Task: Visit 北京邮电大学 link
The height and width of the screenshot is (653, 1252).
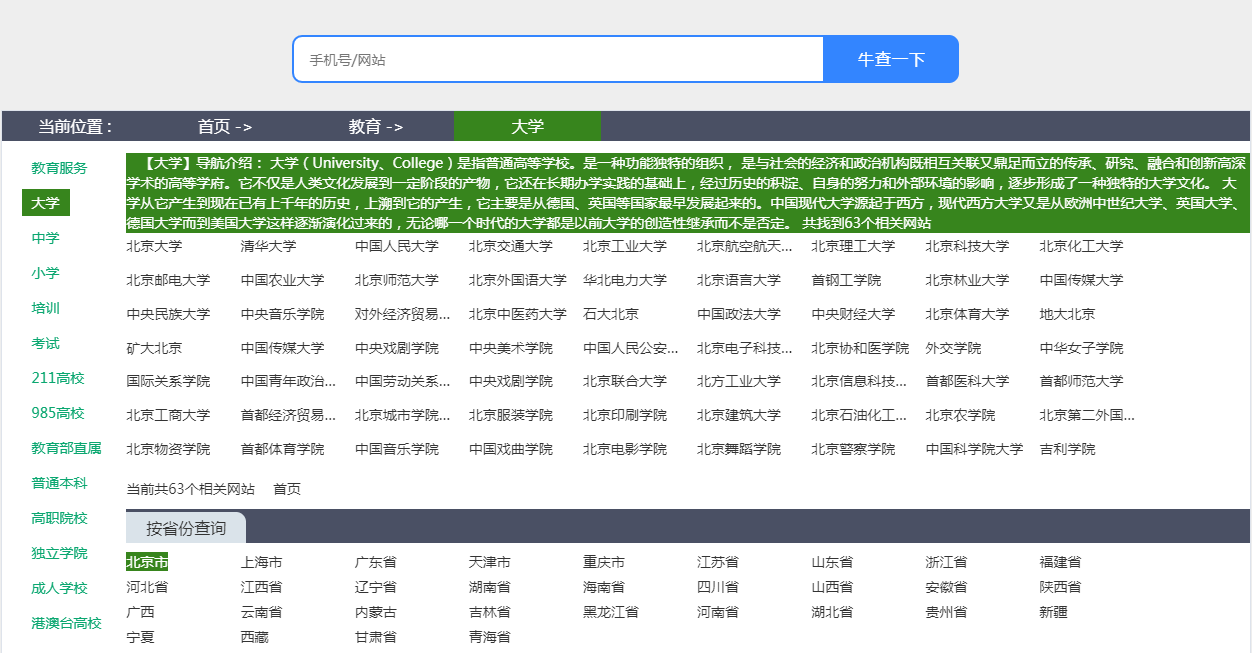Action: coord(168,280)
